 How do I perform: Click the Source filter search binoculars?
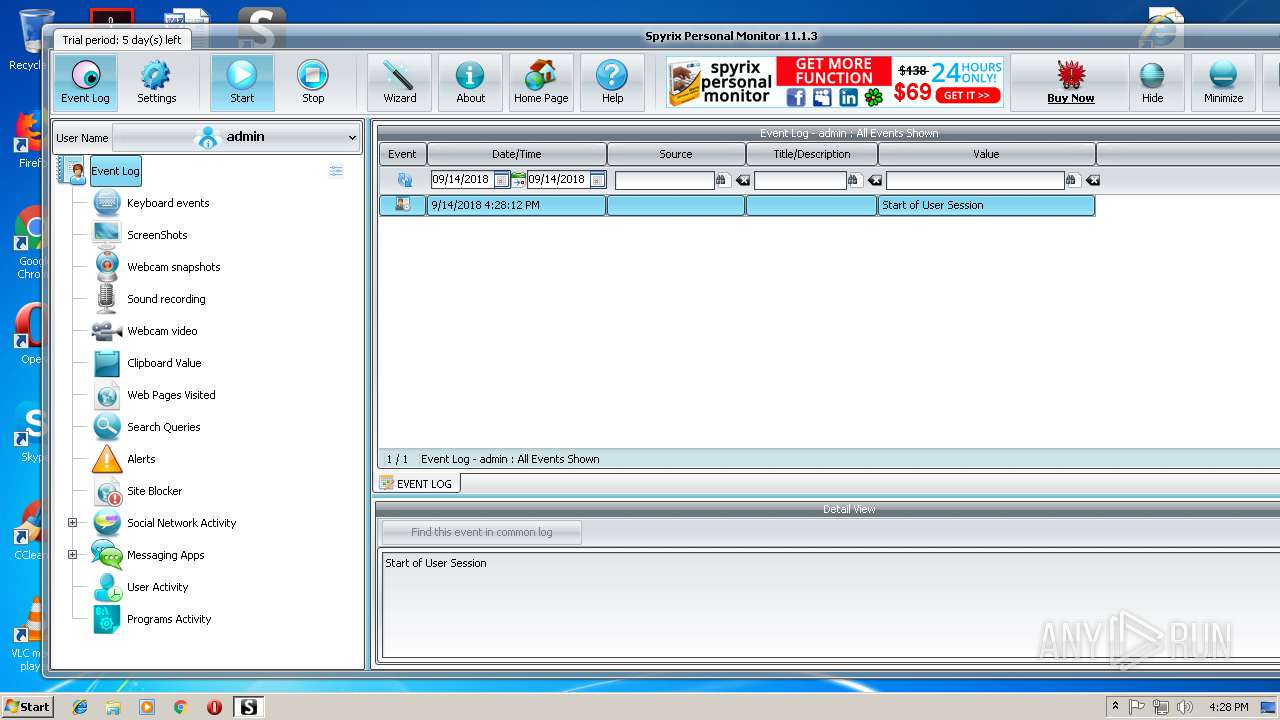(722, 180)
